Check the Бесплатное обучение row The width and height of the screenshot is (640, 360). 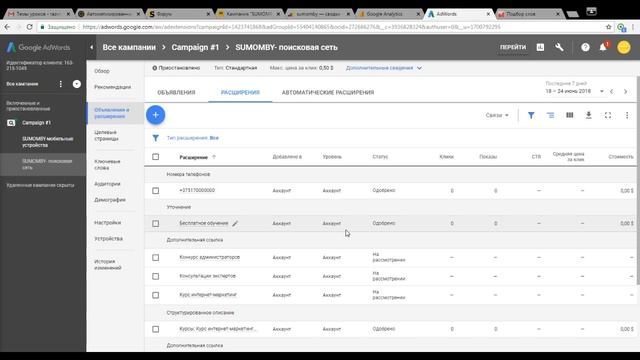click(156, 224)
